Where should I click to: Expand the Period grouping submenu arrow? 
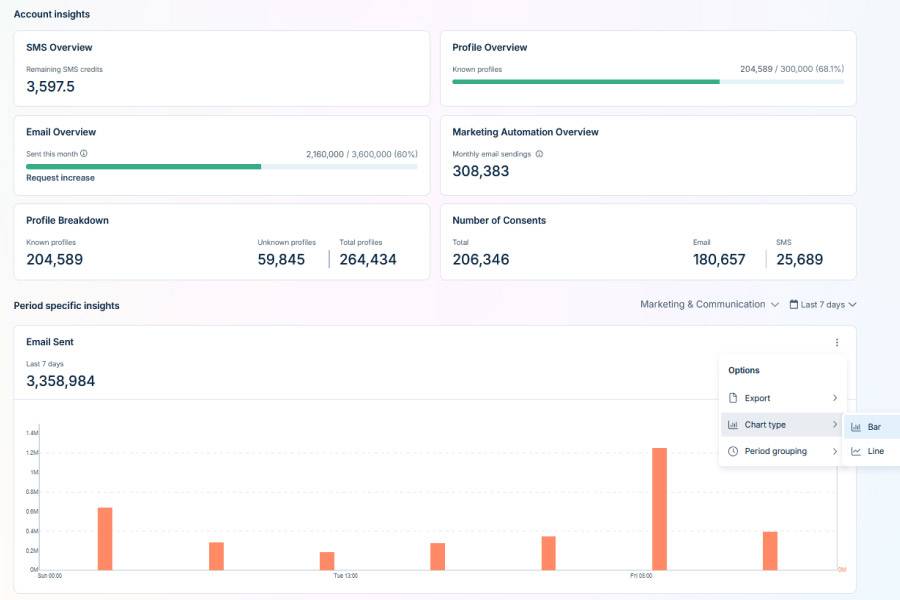coord(835,451)
